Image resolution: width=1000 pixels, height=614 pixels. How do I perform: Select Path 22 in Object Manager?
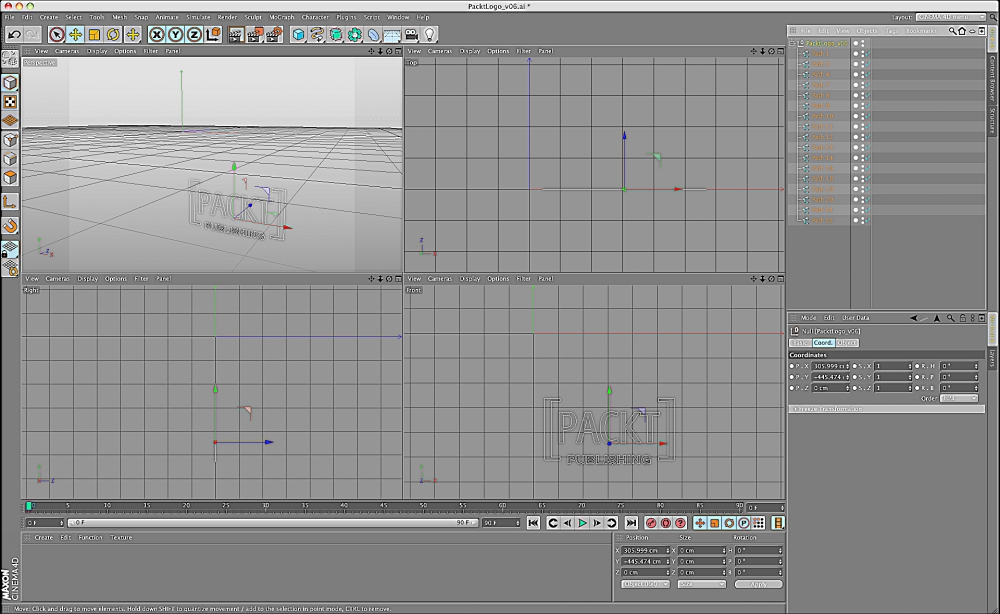click(x=823, y=220)
